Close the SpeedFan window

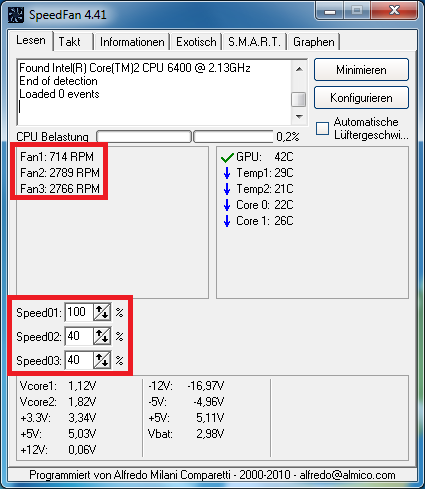395,11
